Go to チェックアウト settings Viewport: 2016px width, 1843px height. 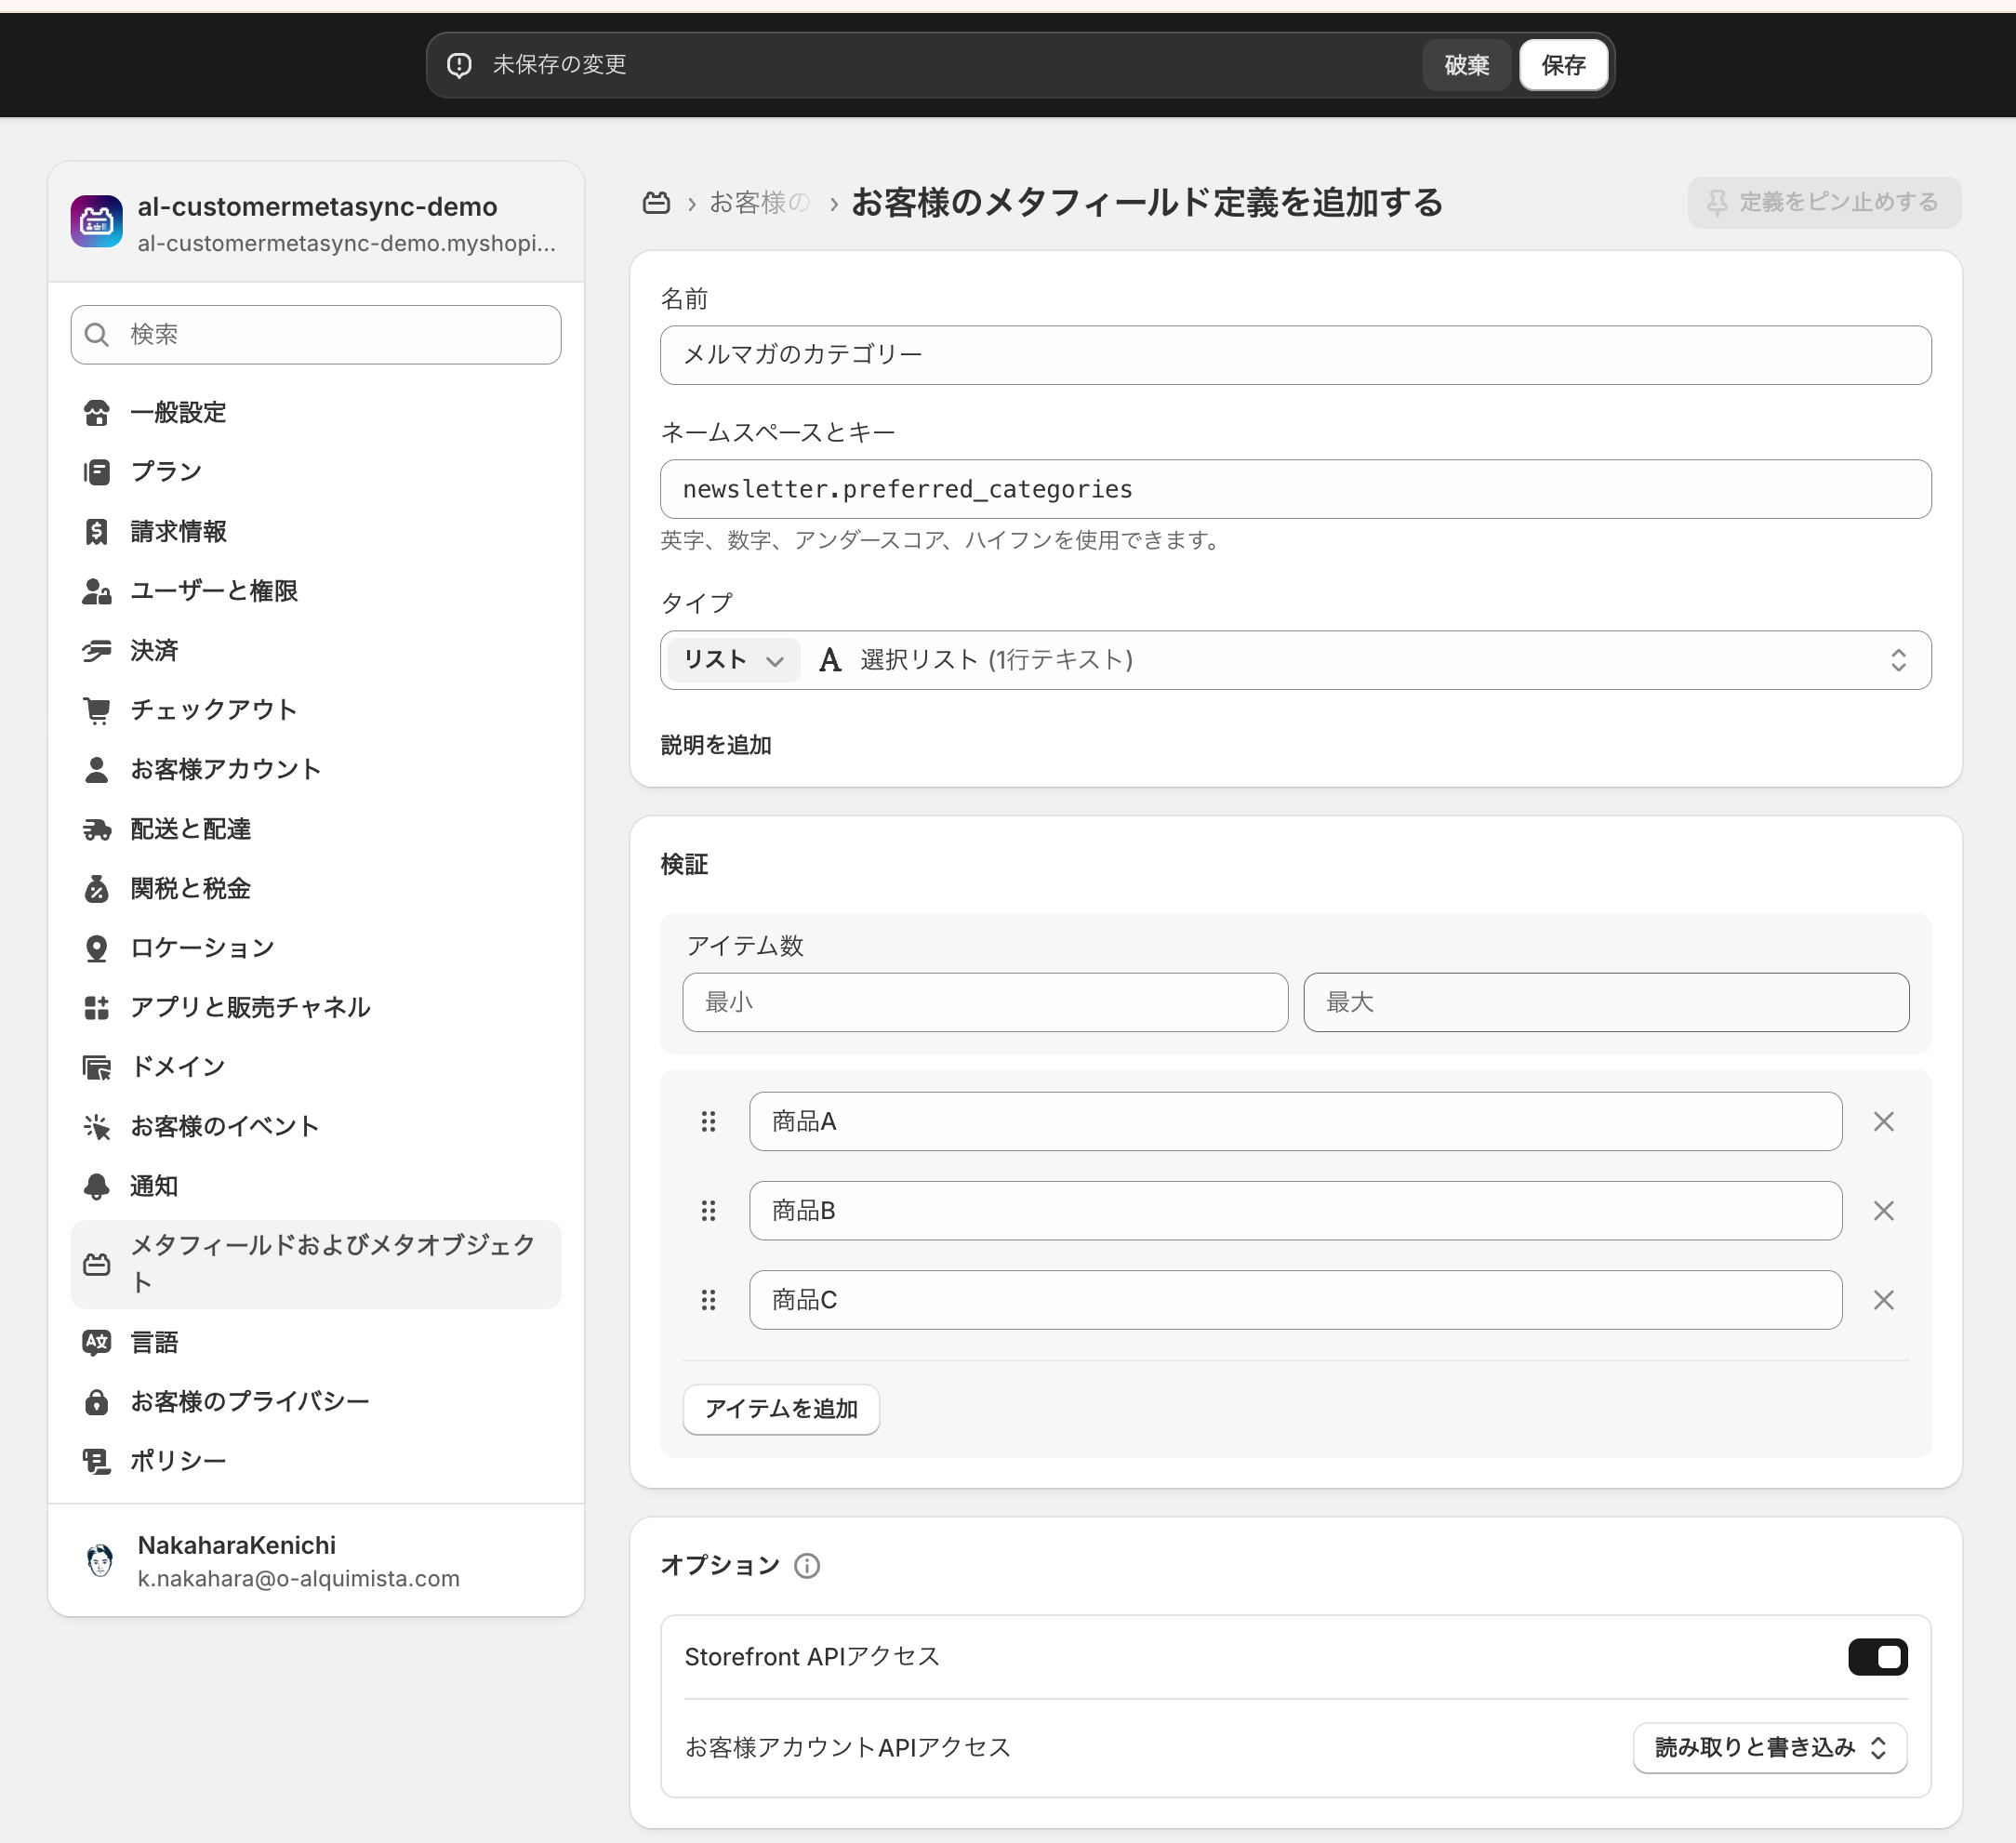pos(213,710)
